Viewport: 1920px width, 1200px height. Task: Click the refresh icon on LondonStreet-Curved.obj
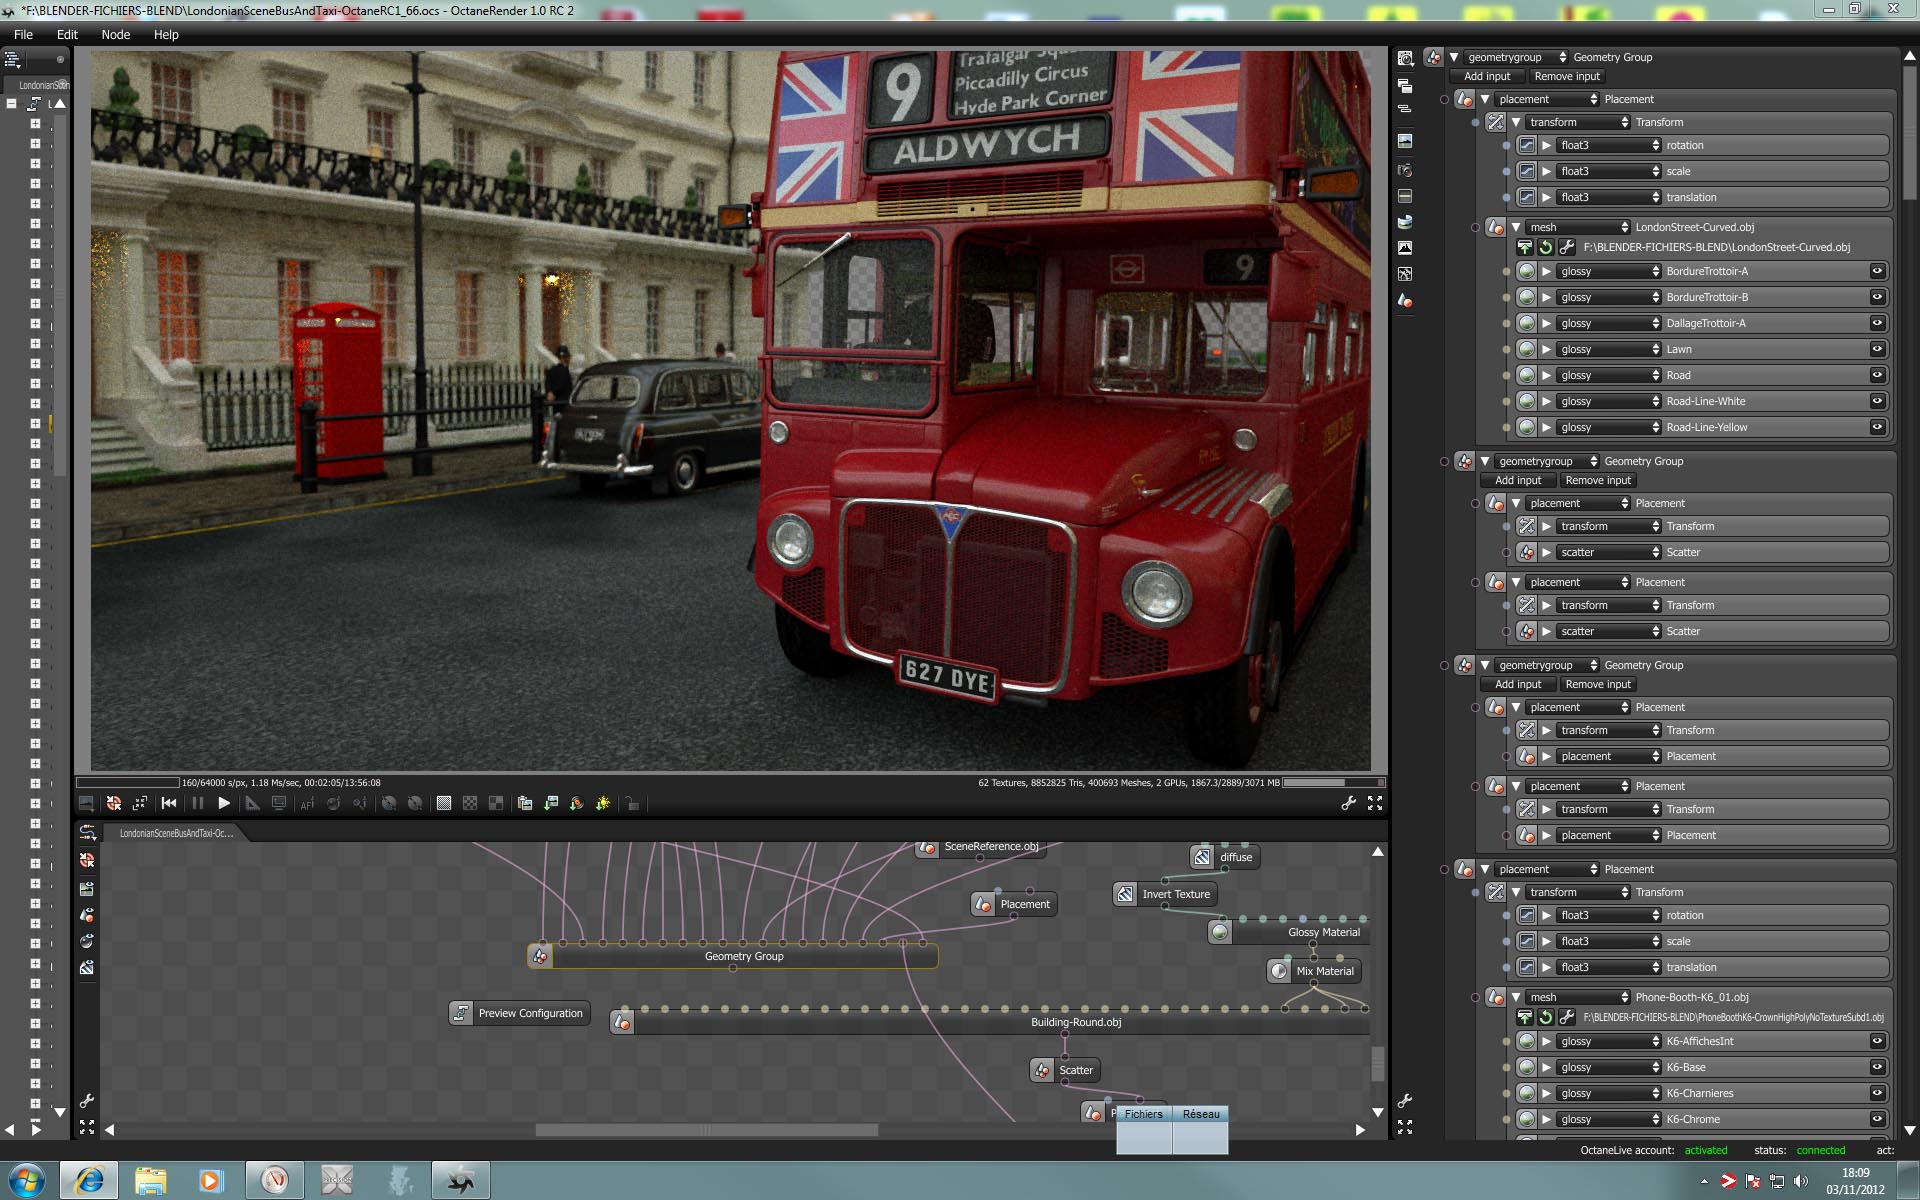pos(1546,247)
